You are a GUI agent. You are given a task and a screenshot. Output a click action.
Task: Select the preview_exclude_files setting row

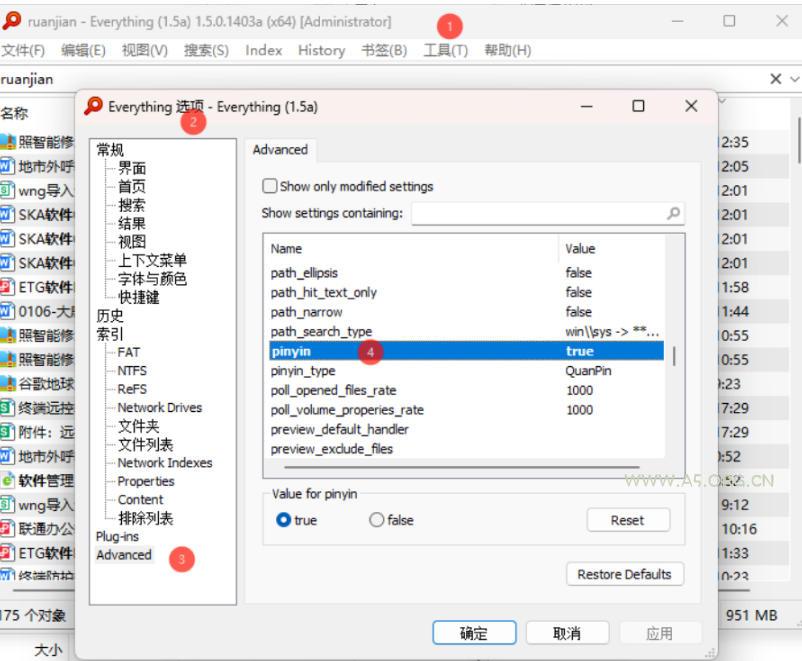click(466, 449)
